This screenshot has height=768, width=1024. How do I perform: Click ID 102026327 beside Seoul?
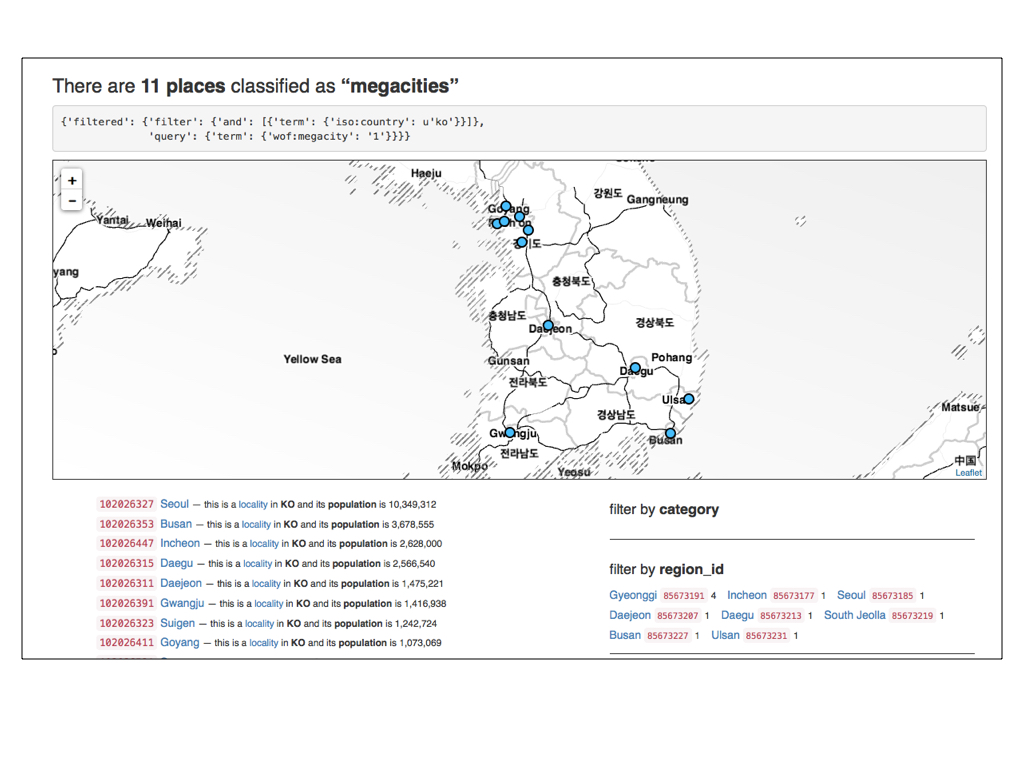click(x=126, y=504)
